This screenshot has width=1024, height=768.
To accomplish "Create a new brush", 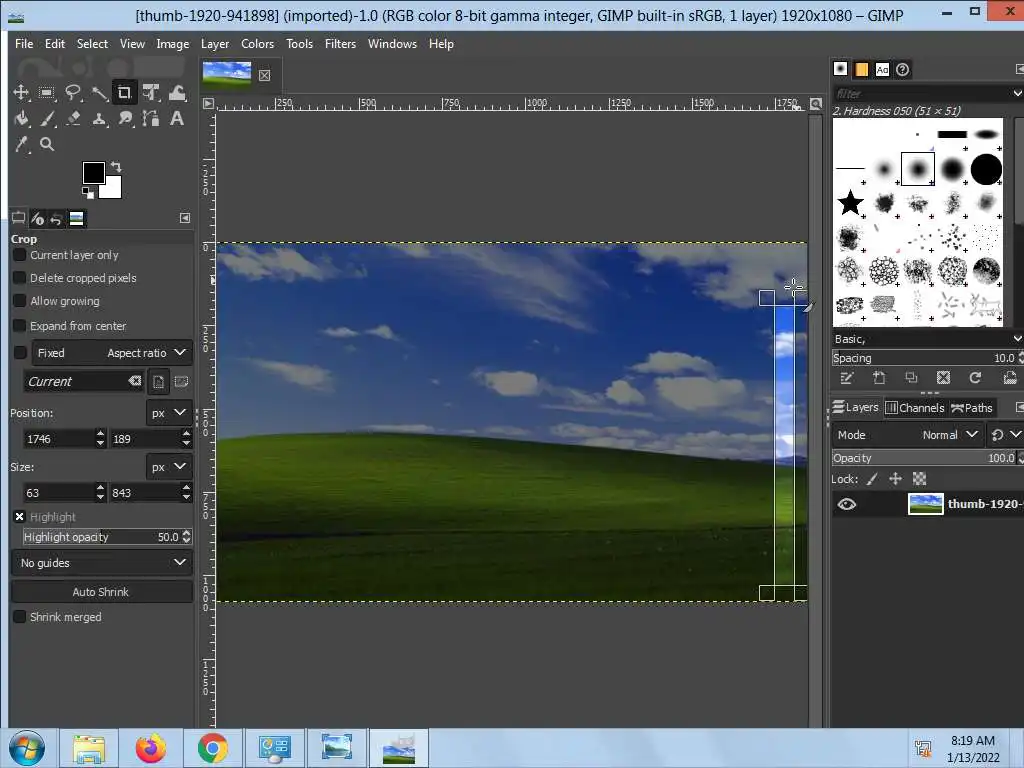I will pyautogui.click(x=879, y=377).
